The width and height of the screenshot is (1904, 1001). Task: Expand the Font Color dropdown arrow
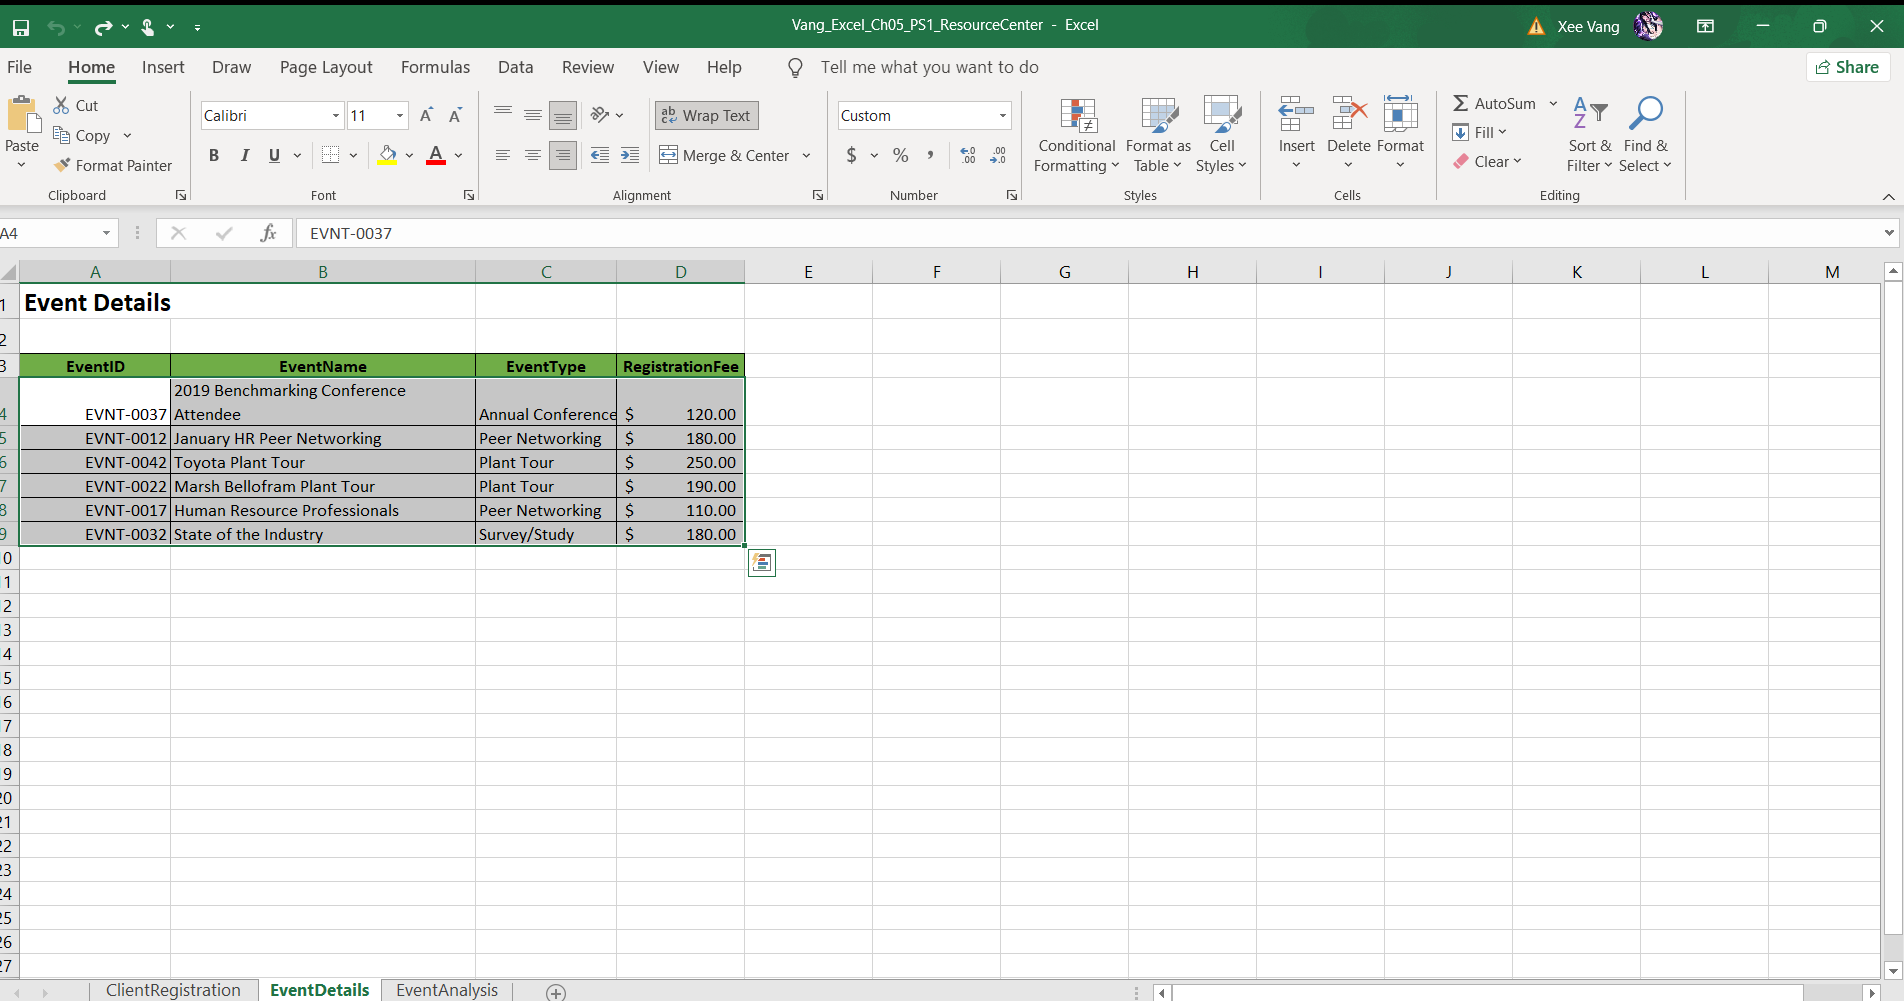459,155
